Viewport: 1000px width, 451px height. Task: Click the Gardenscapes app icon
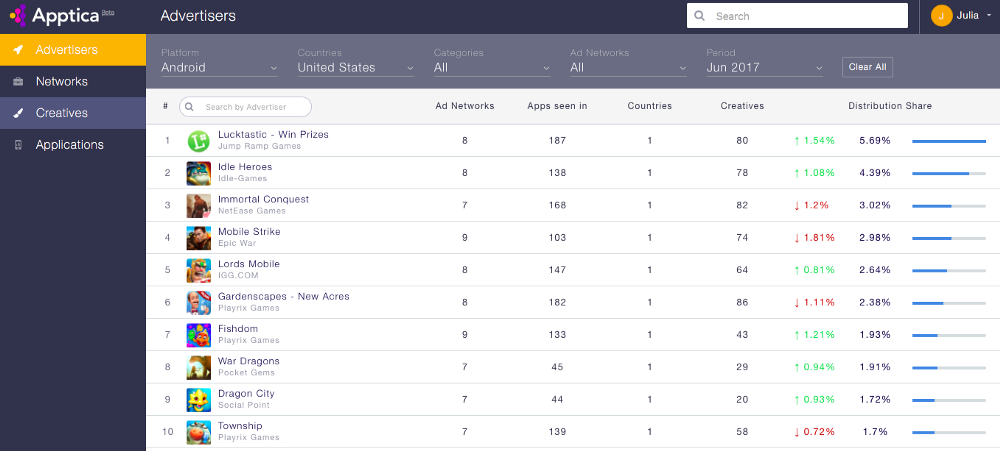(x=198, y=303)
